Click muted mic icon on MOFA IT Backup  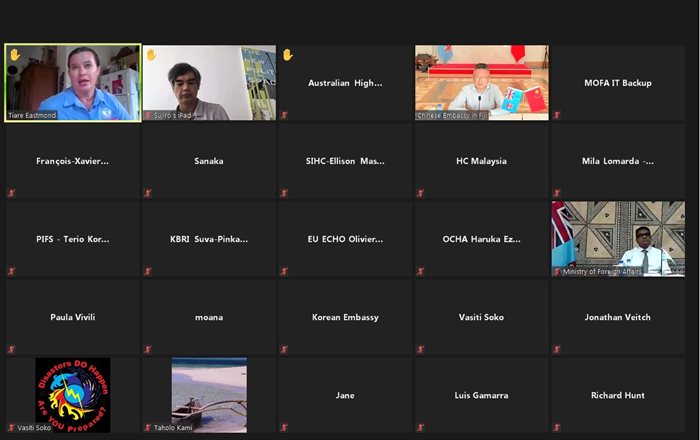(557, 115)
